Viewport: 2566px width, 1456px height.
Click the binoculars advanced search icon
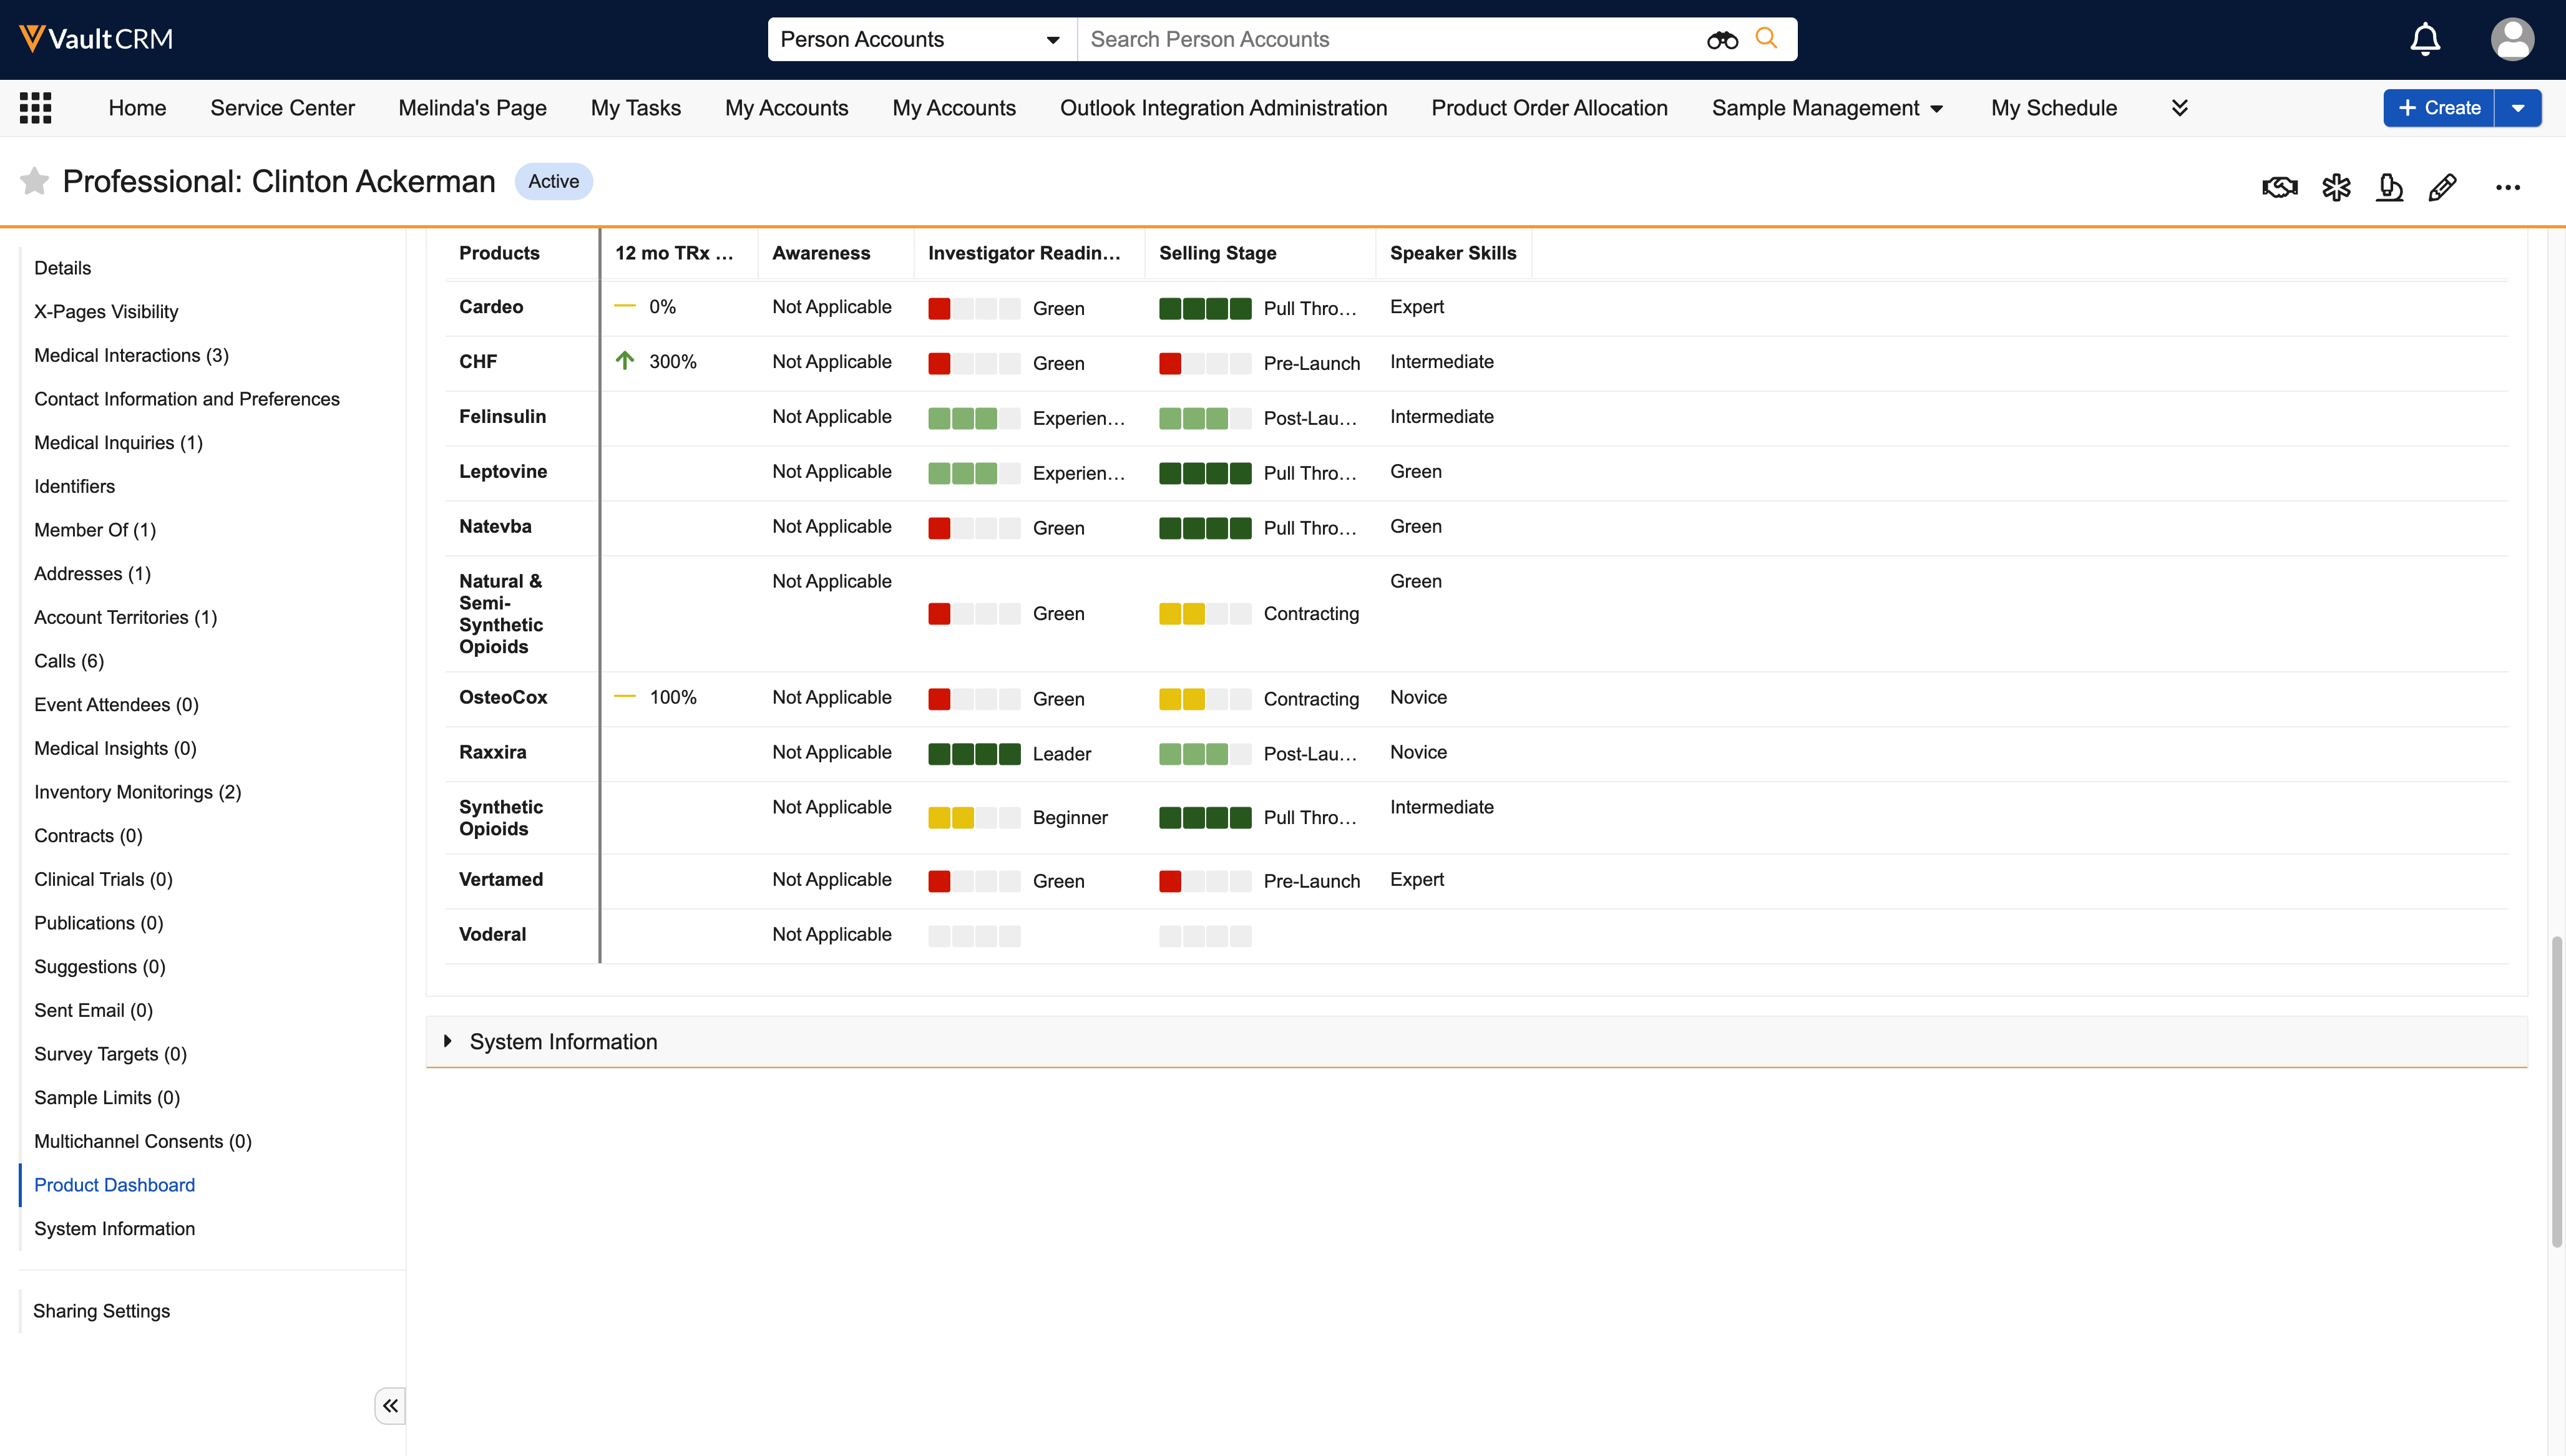pyautogui.click(x=1722, y=40)
